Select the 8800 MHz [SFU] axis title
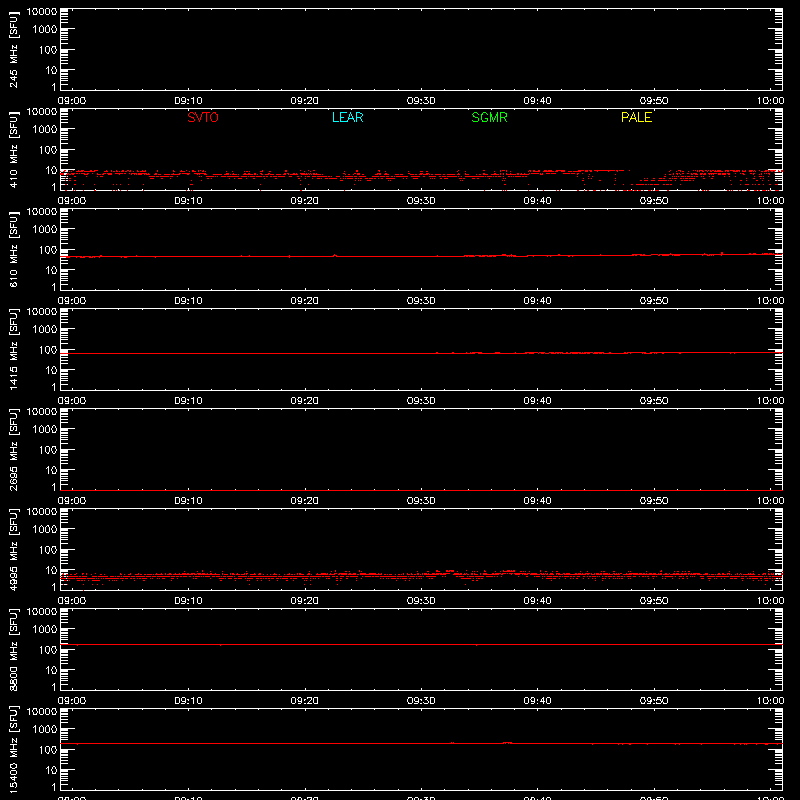This screenshot has height=800, width=800. [x=13, y=649]
